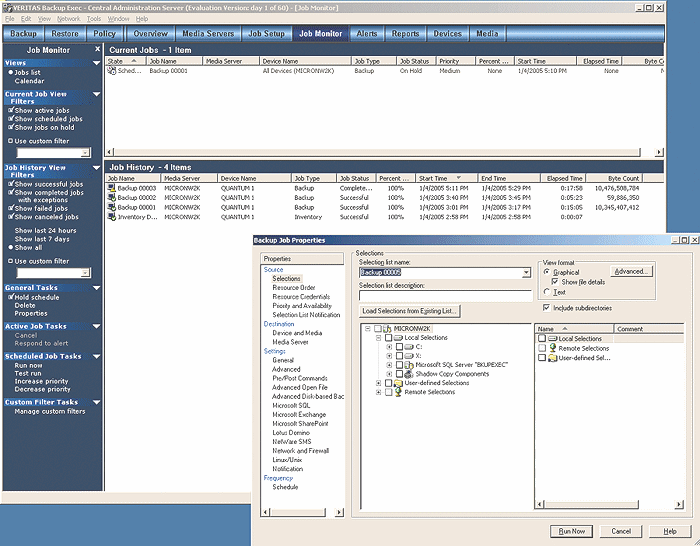Switch to the Alerts tab
Viewport: 700px width, 546px height.
tap(367, 33)
